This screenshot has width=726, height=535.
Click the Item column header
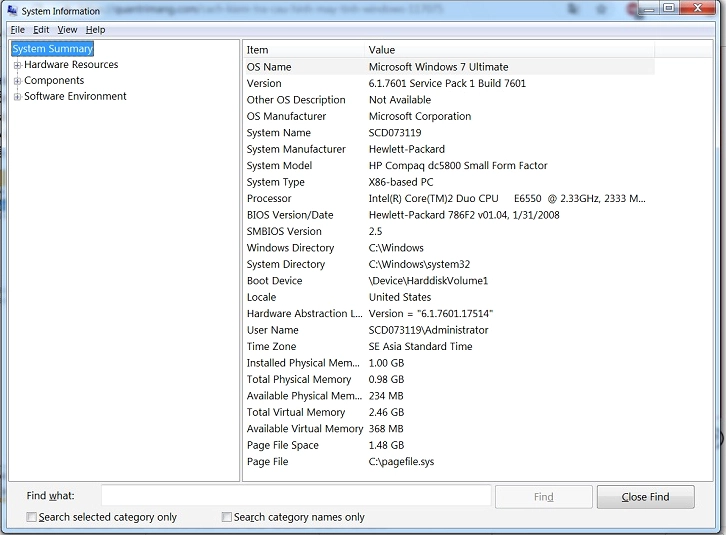pos(304,50)
